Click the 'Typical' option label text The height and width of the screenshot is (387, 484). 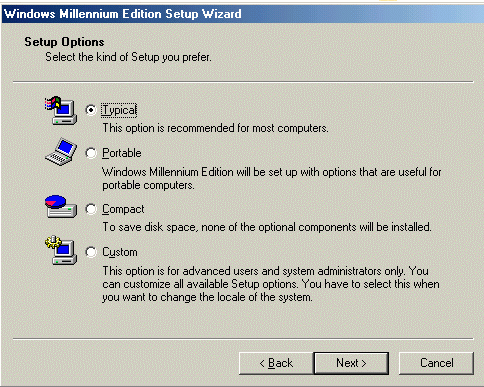119,110
